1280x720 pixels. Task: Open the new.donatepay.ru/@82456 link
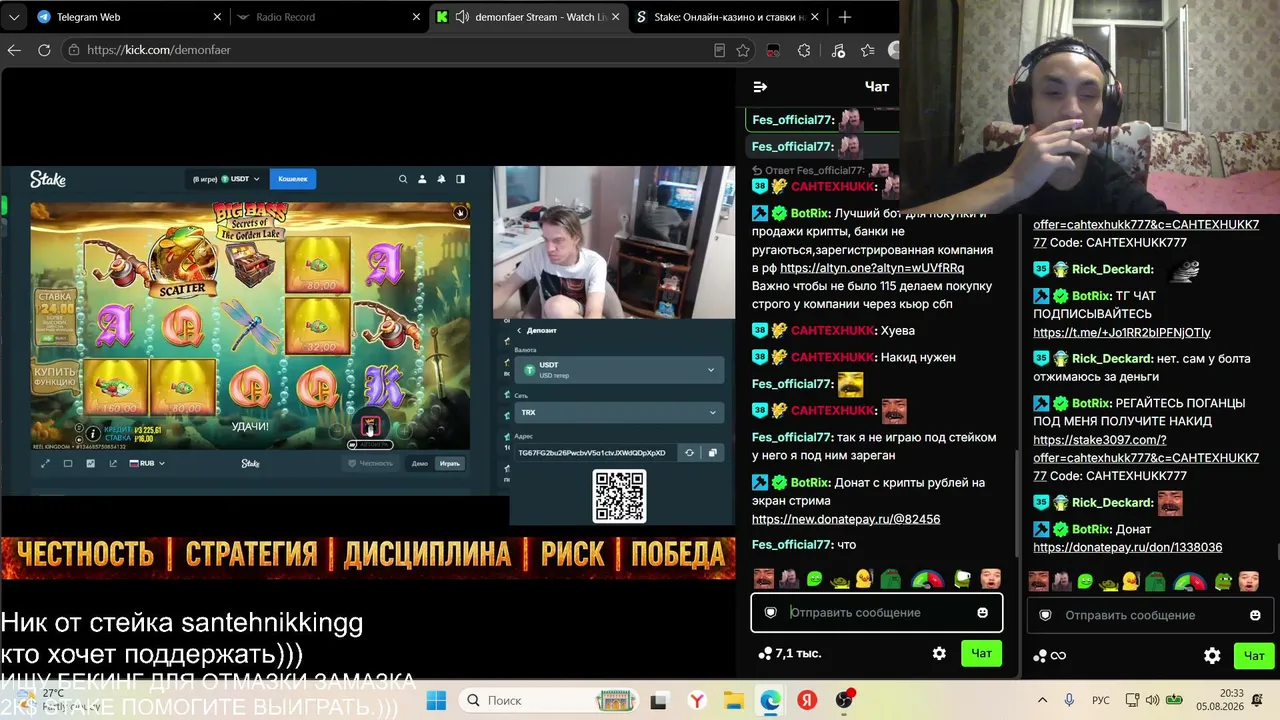846,519
